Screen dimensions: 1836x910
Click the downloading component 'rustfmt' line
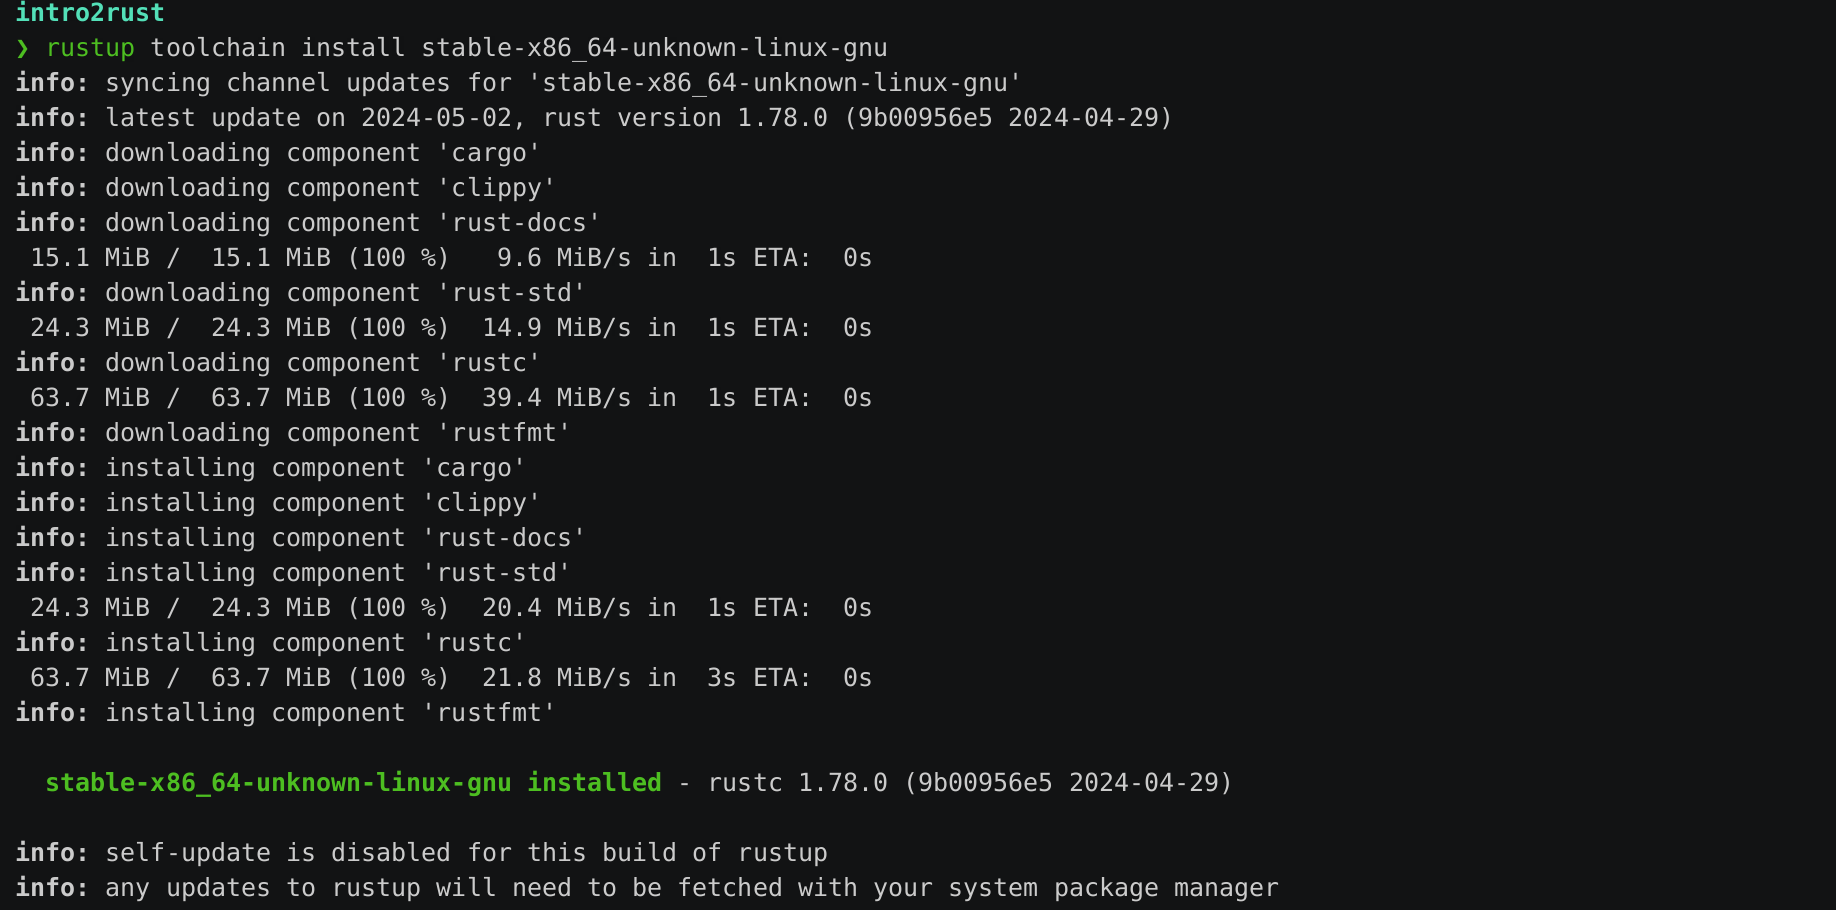(x=293, y=433)
